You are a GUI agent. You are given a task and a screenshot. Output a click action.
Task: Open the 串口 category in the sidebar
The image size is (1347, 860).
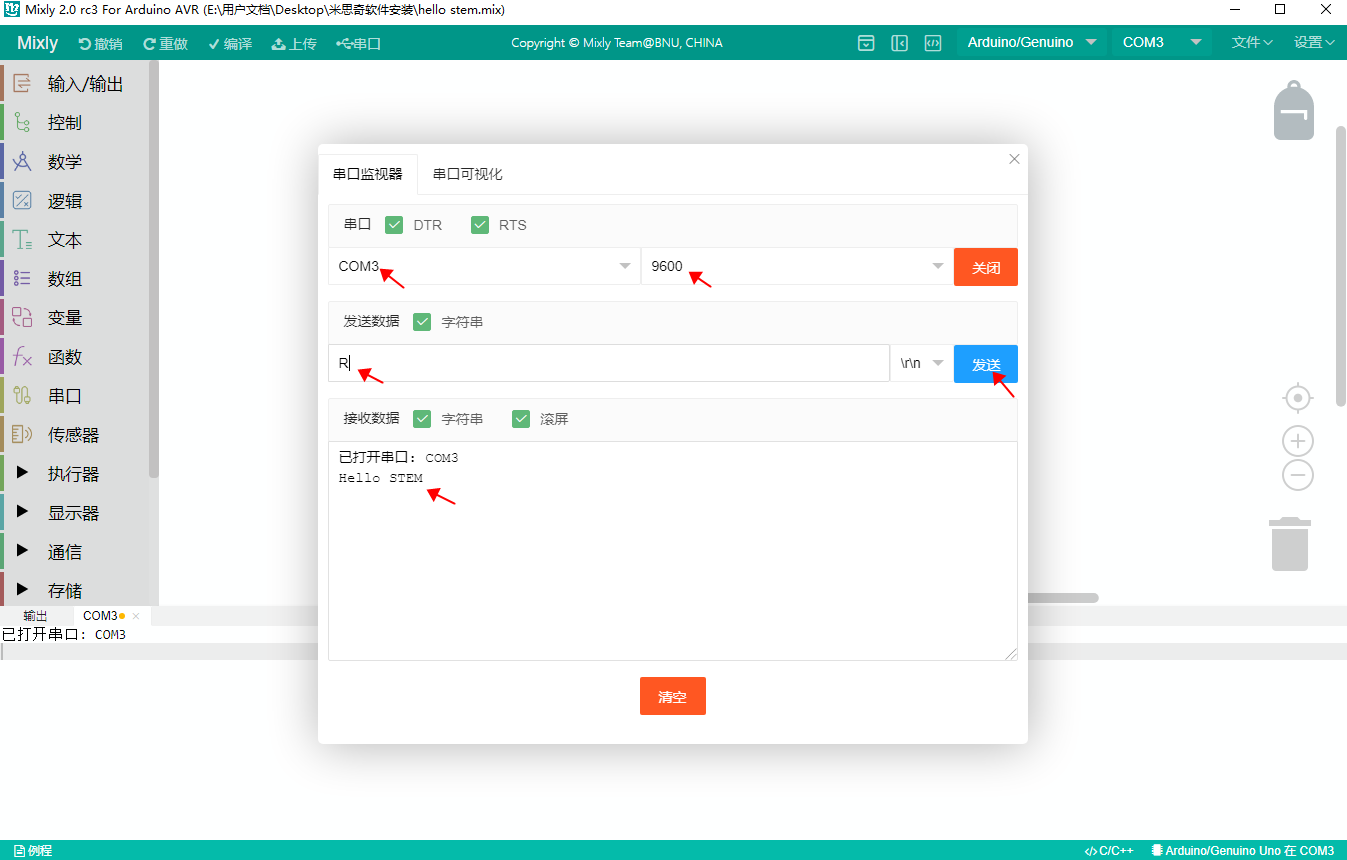click(65, 396)
